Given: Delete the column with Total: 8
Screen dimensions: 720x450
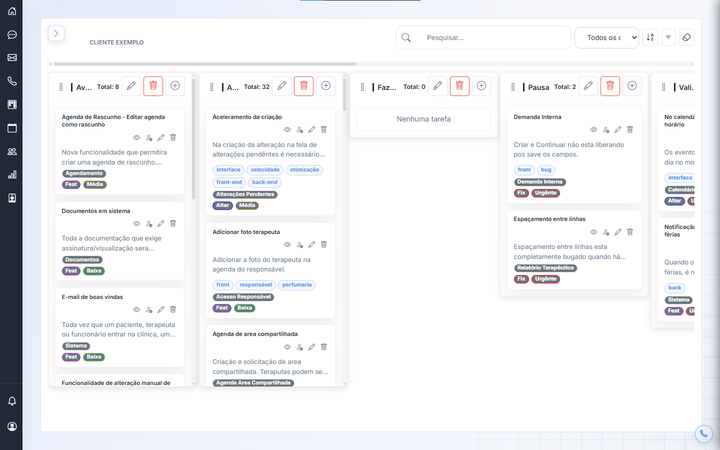Looking at the screenshot, I should pyautogui.click(x=153, y=86).
